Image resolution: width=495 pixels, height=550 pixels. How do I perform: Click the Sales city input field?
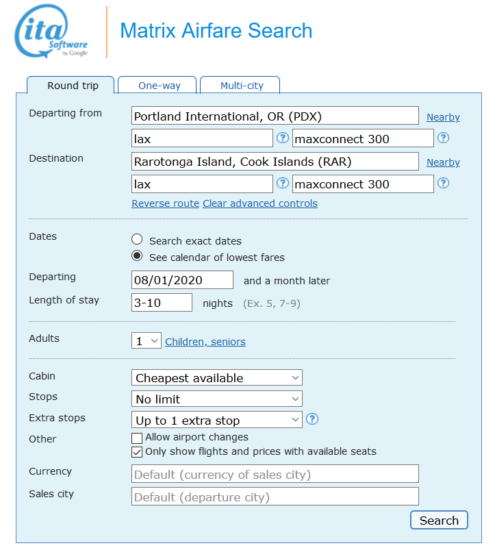click(x=275, y=497)
